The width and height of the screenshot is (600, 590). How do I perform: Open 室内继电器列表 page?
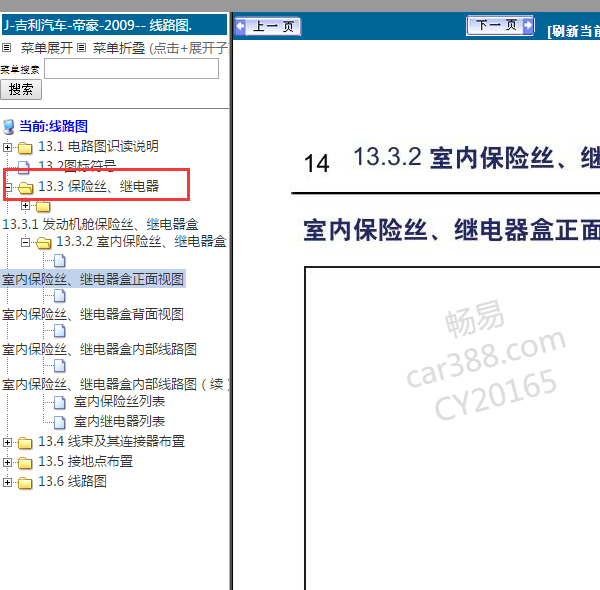(119, 422)
